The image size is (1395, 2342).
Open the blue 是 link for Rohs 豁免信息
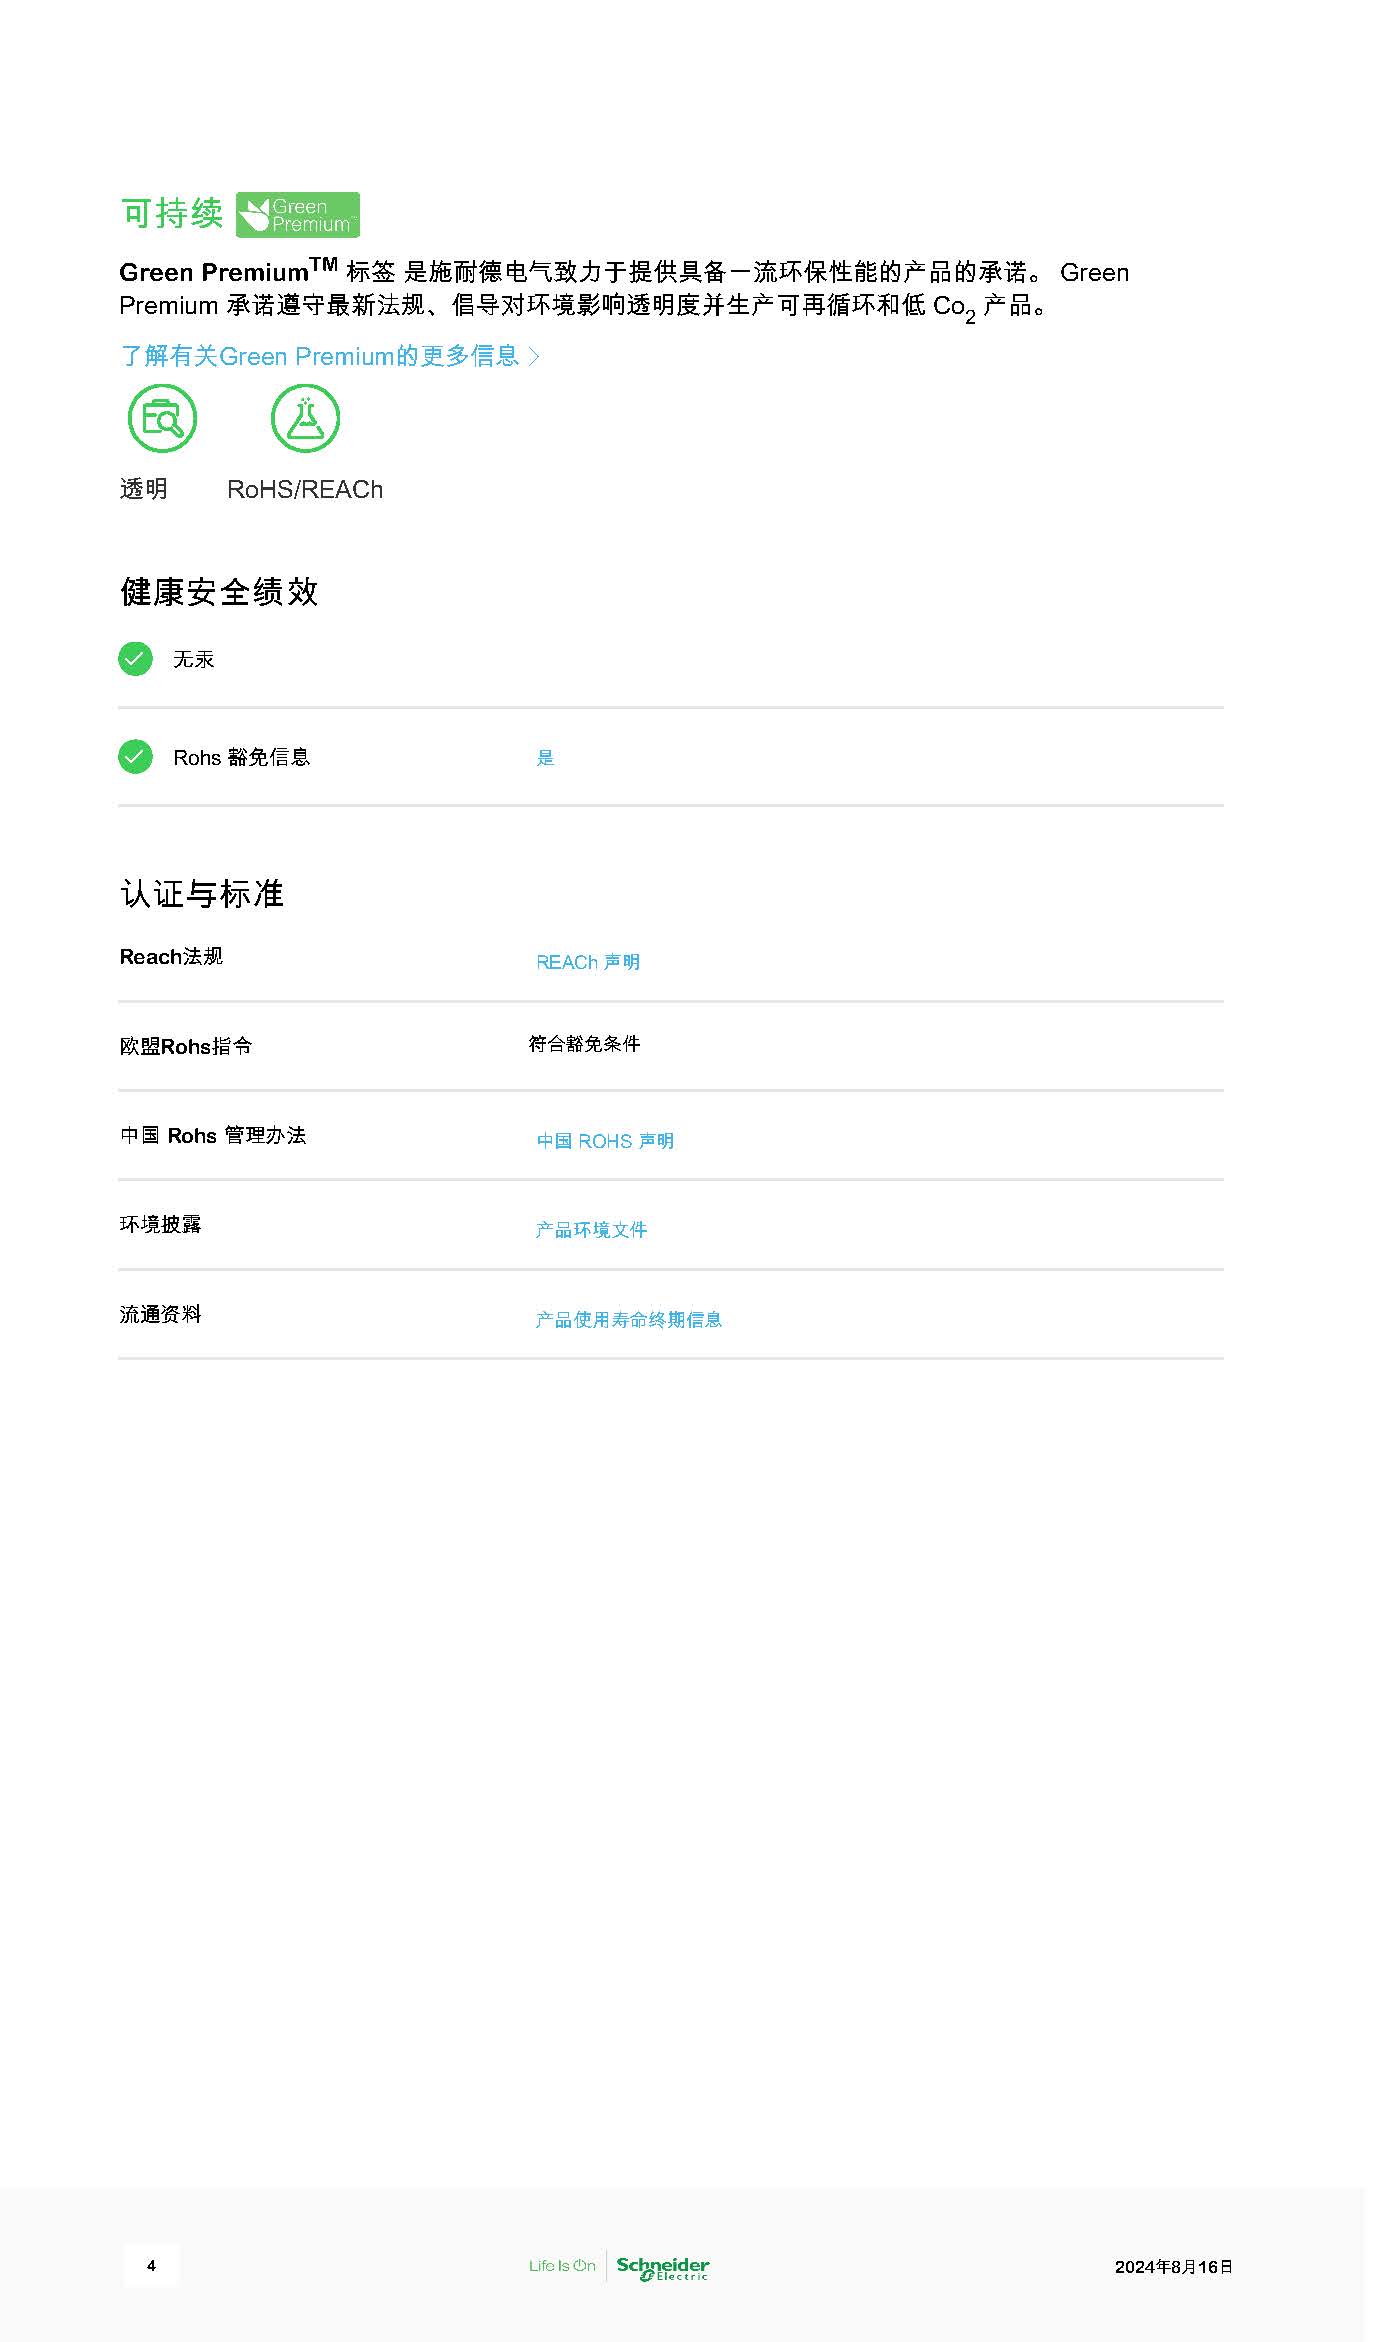545,758
